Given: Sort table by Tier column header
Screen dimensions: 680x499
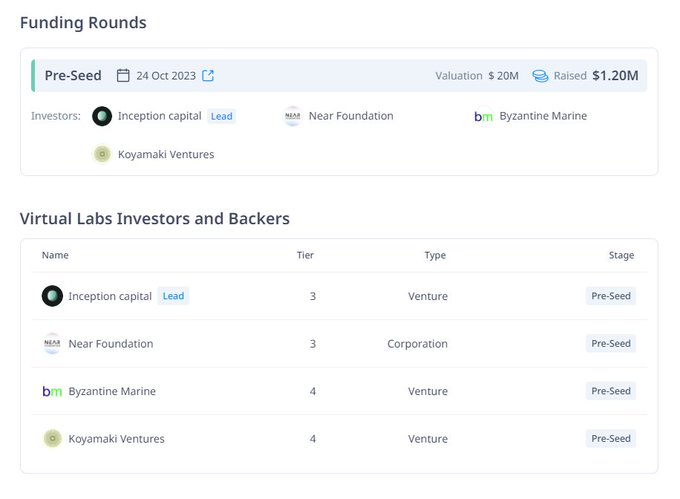Looking at the screenshot, I should pyautogui.click(x=305, y=255).
